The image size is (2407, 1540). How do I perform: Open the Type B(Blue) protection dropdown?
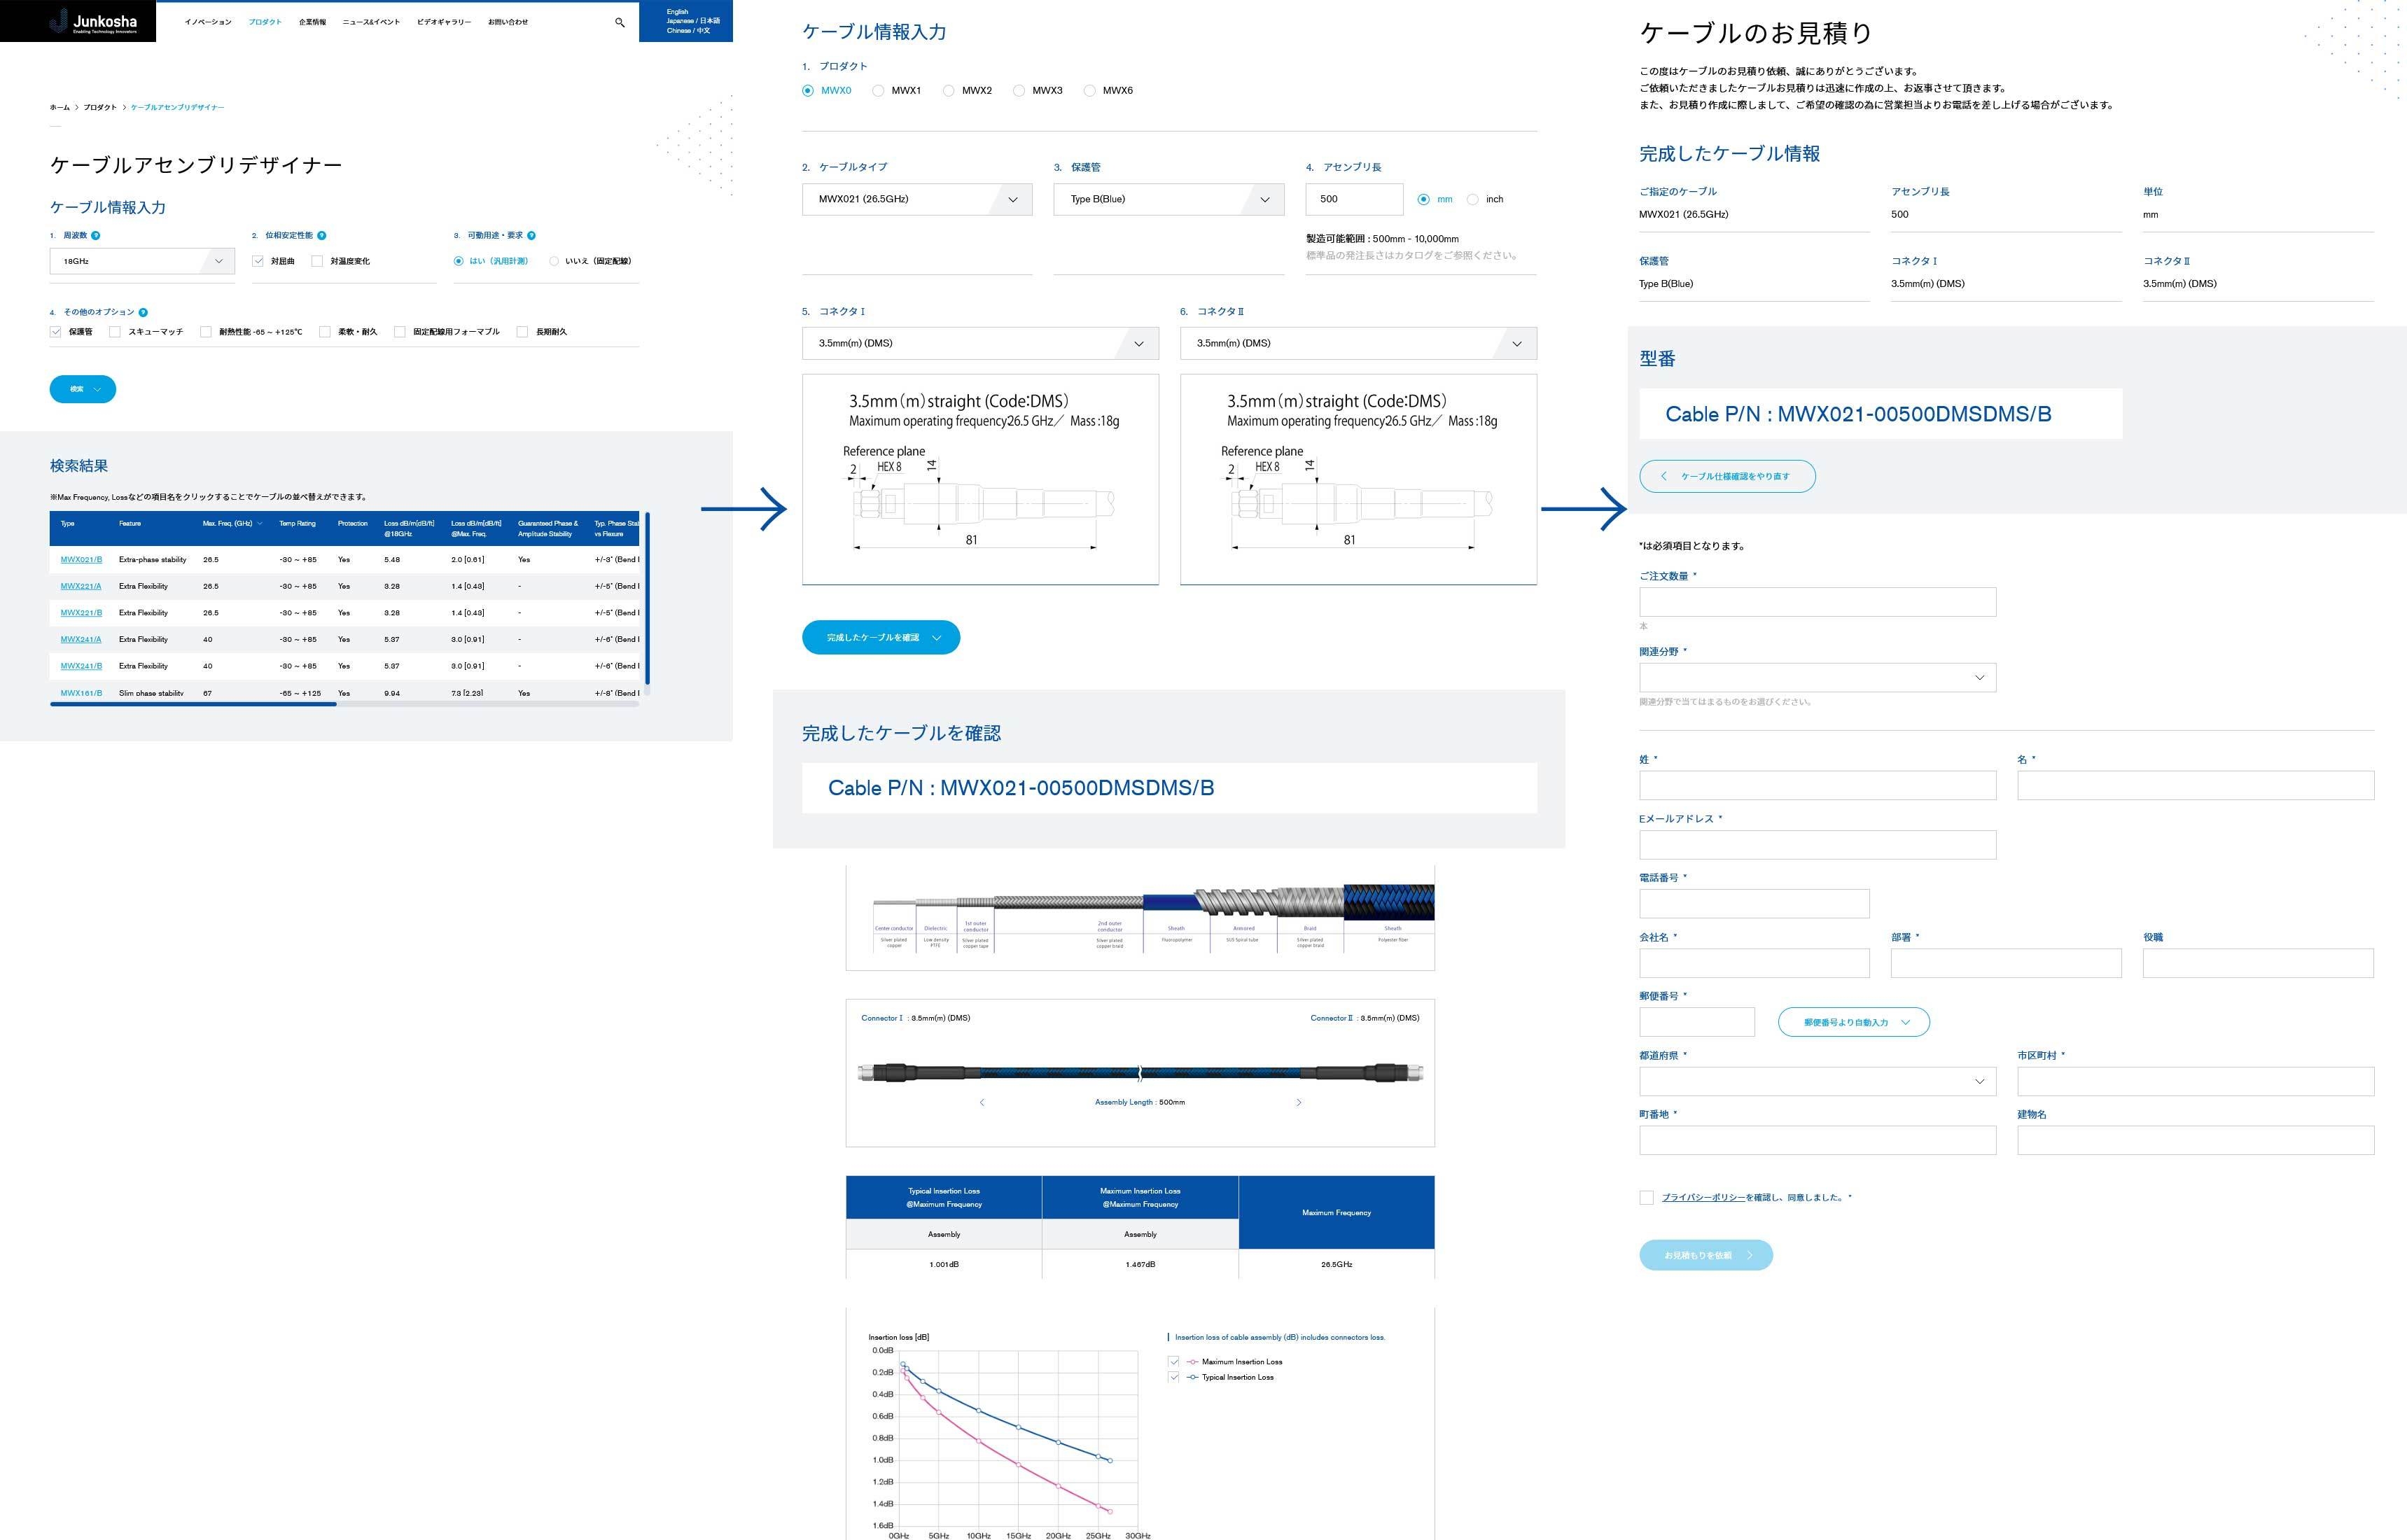tap(1168, 199)
